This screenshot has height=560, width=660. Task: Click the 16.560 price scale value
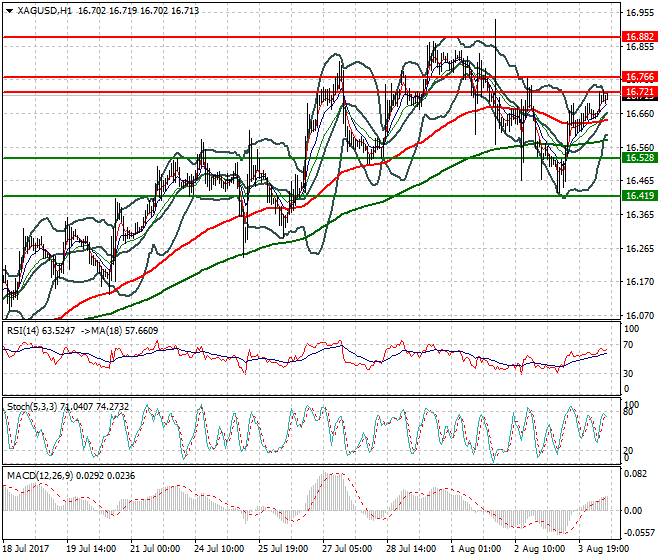[x=640, y=147]
